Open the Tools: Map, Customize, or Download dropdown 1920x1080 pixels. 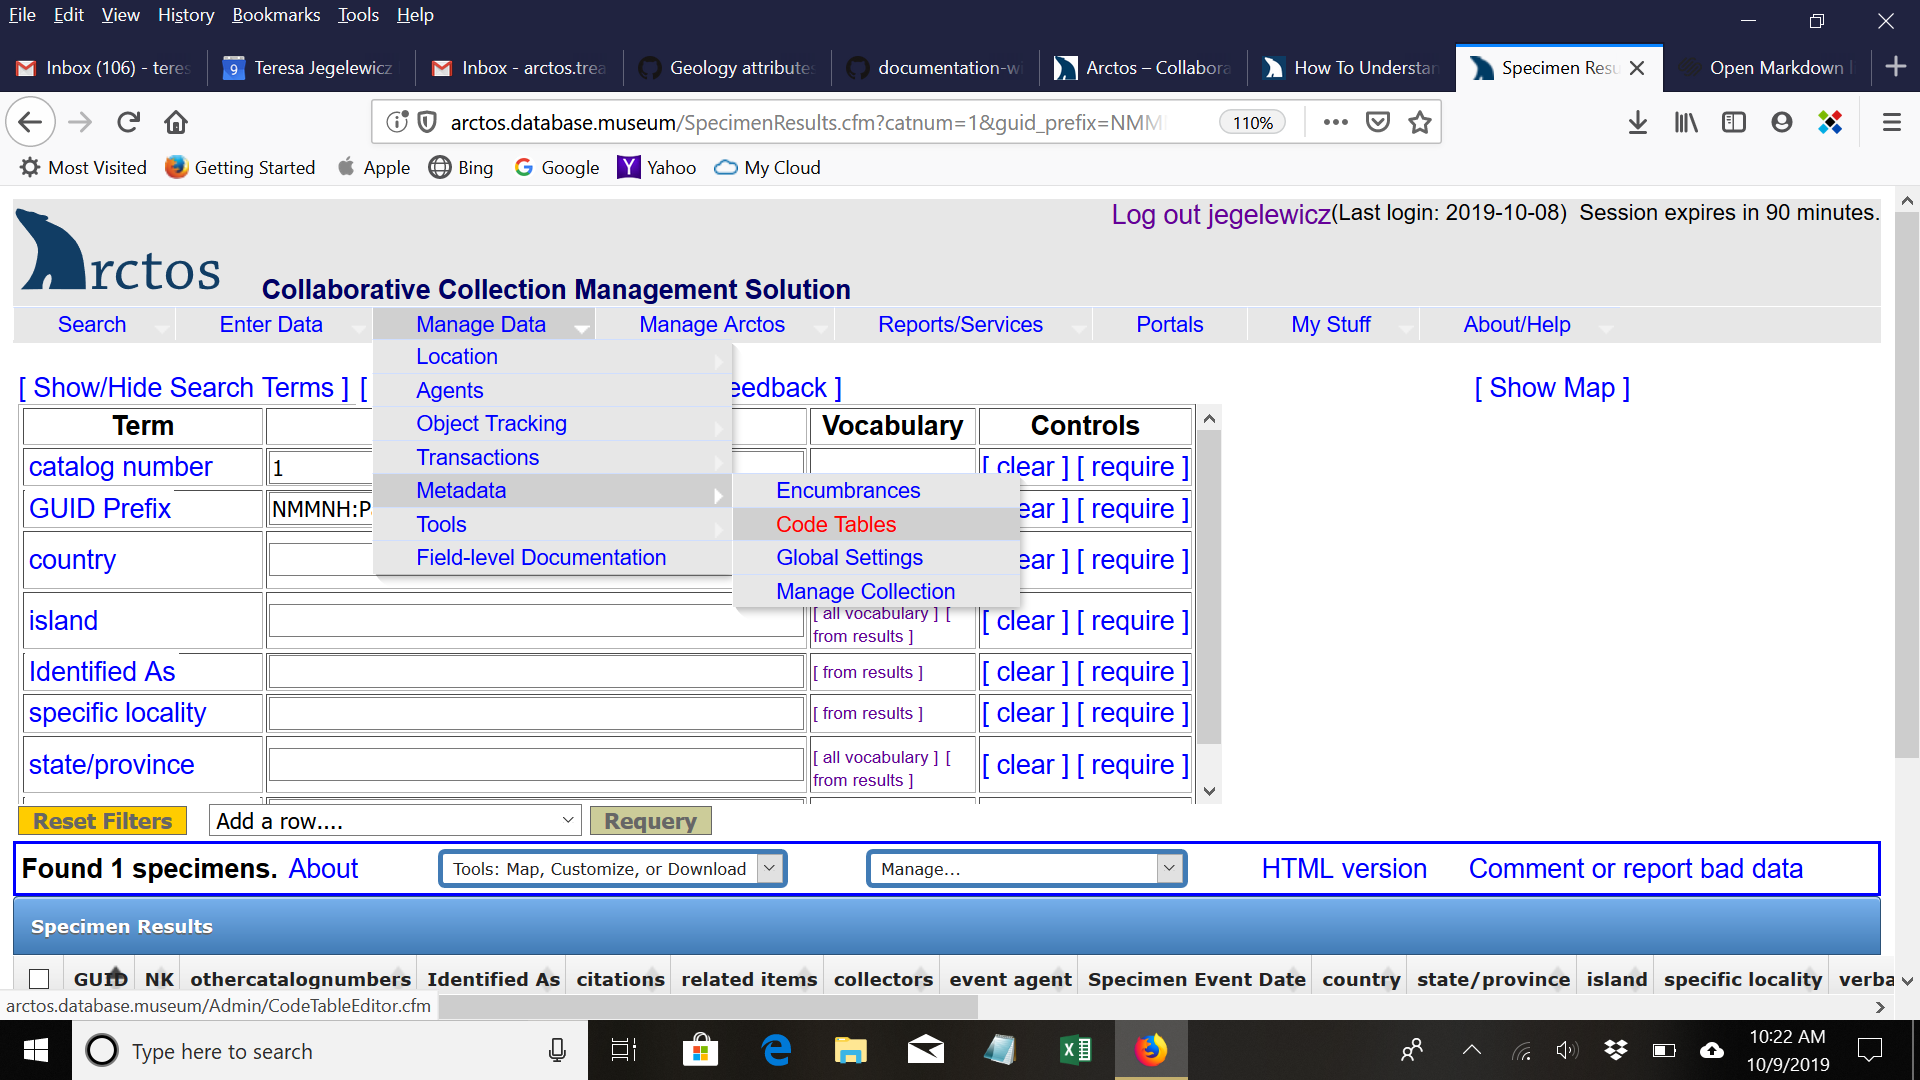coord(612,869)
